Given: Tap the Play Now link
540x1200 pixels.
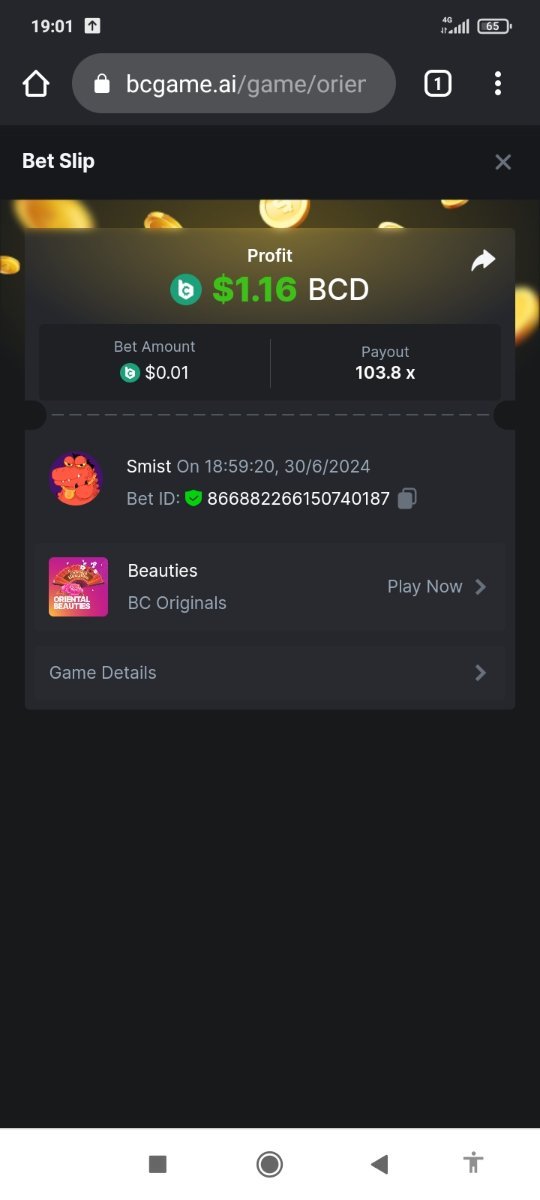Looking at the screenshot, I should point(425,587).
